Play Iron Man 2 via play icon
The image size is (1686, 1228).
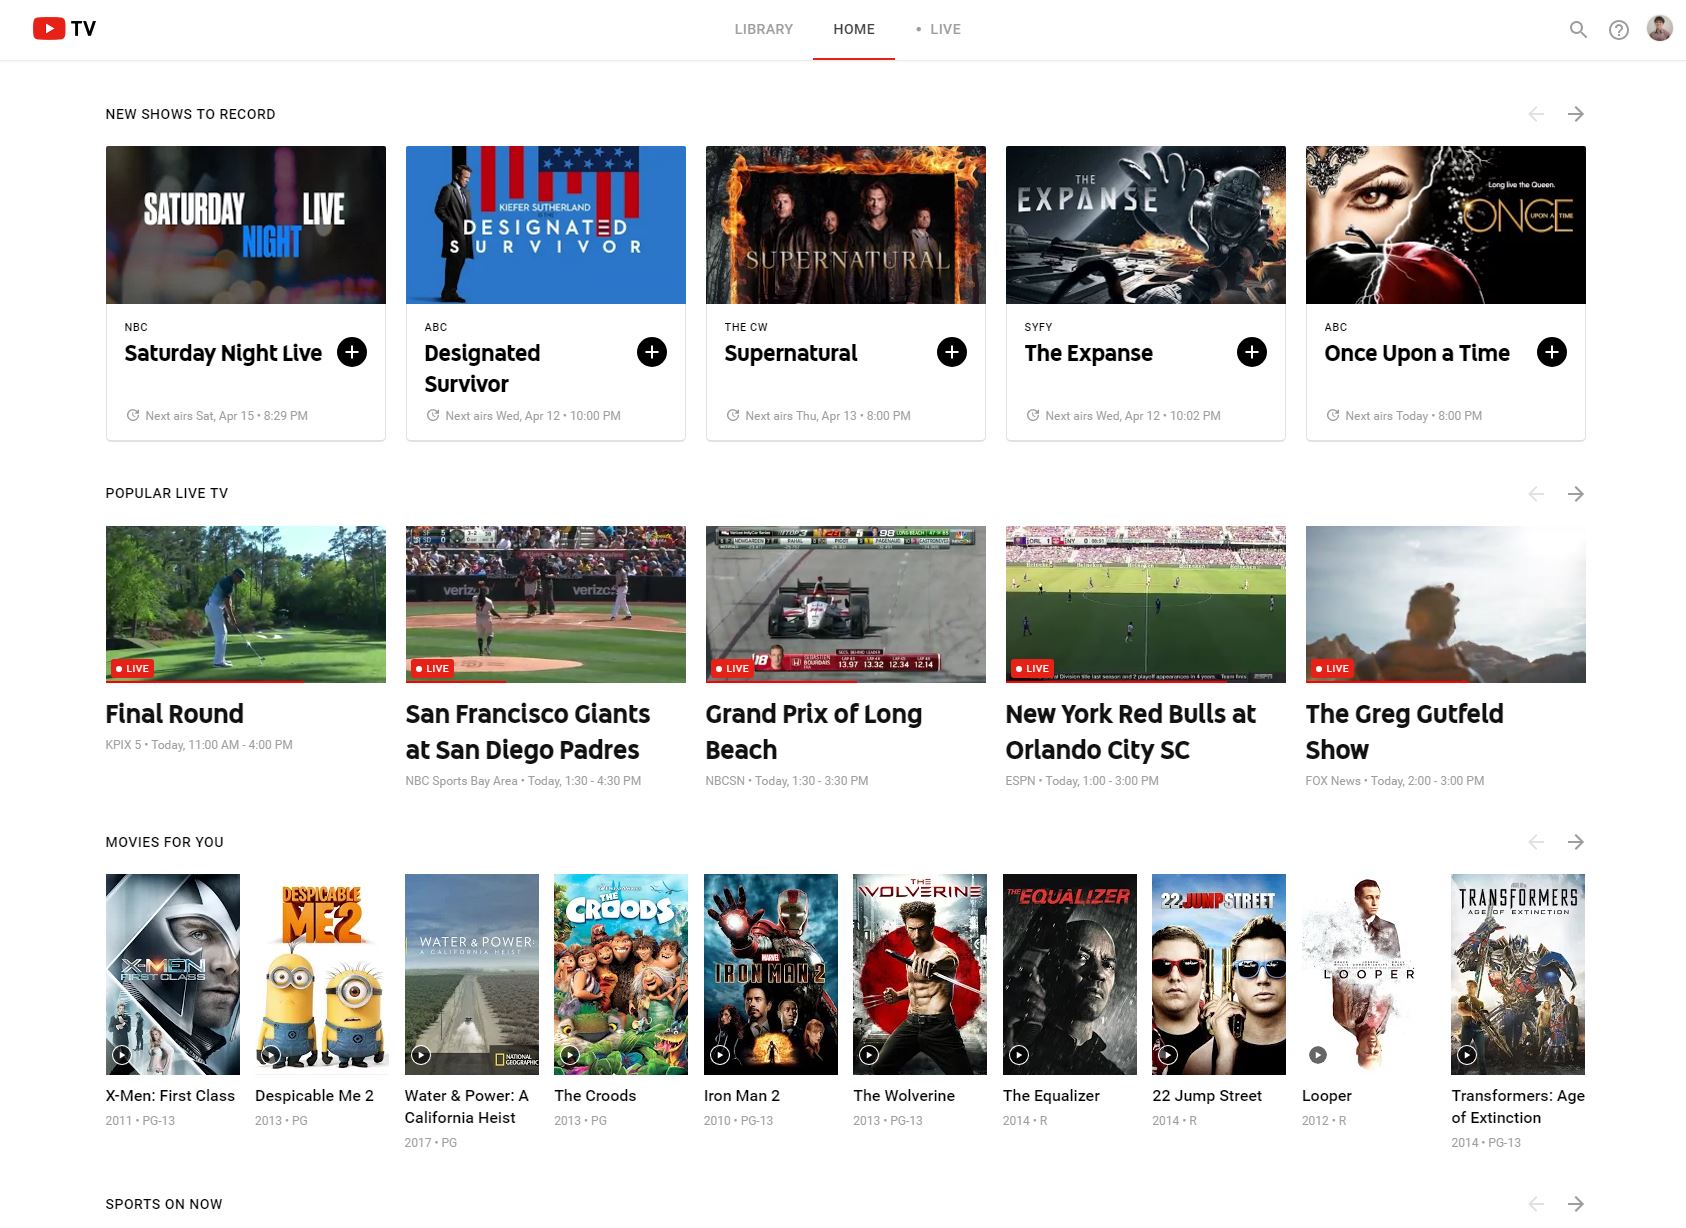(x=720, y=1054)
